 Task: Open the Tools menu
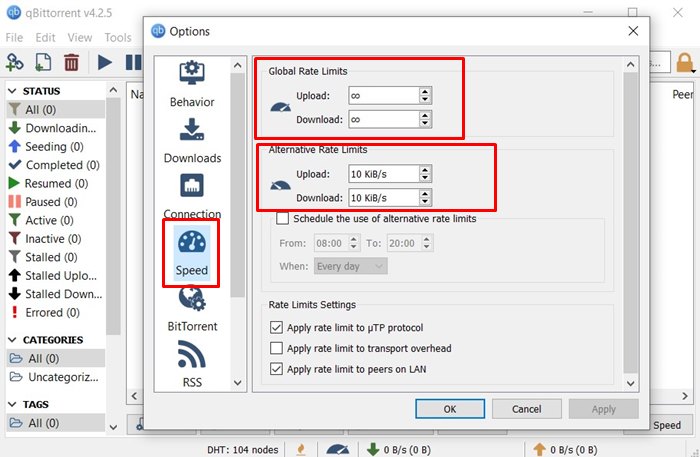pyautogui.click(x=118, y=37)
